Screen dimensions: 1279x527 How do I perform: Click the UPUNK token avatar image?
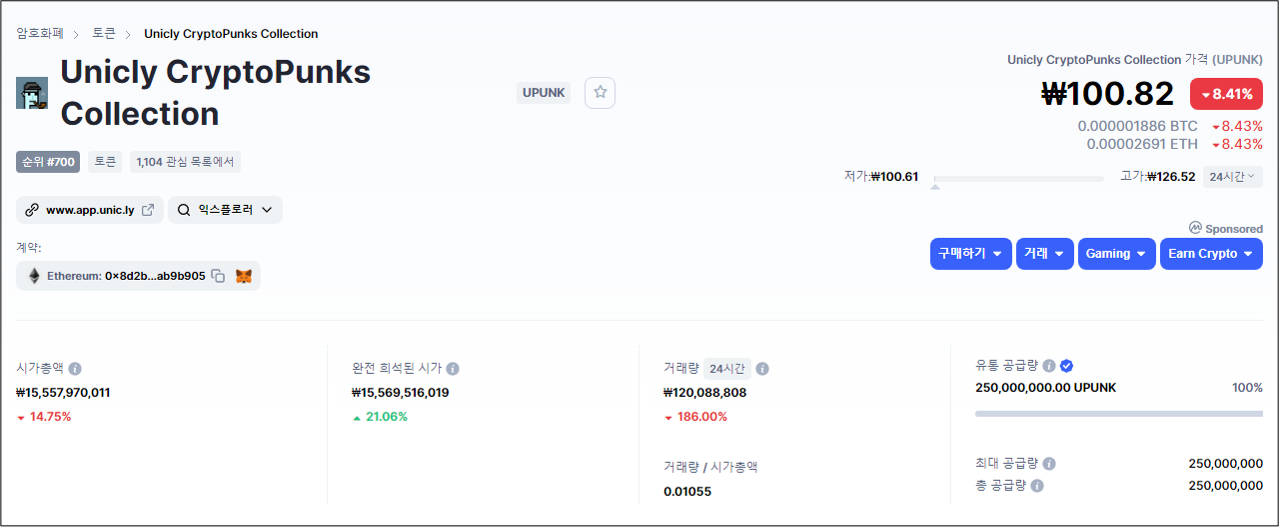(x=32, y=93)
